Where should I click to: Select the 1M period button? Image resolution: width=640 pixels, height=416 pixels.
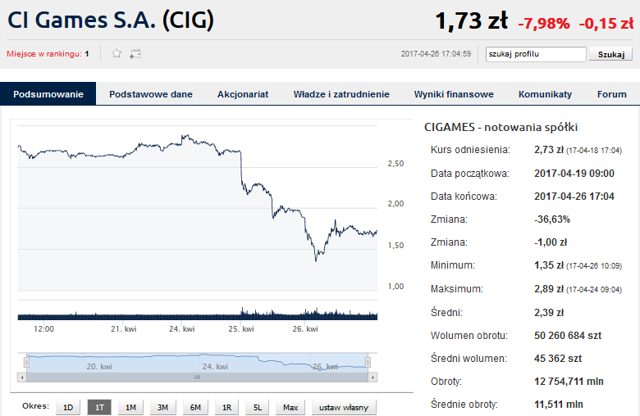pyautogui.click(x=131, y=407)
